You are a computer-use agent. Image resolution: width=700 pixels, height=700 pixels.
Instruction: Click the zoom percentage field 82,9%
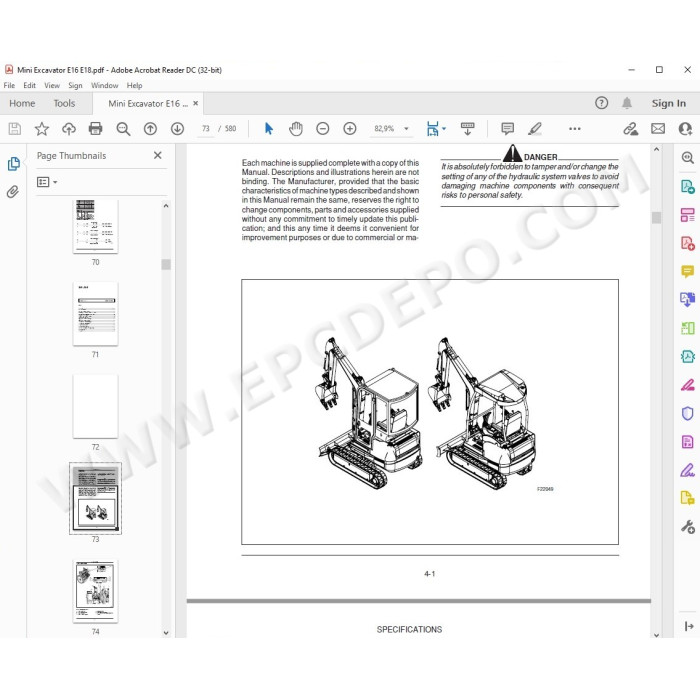384,129
